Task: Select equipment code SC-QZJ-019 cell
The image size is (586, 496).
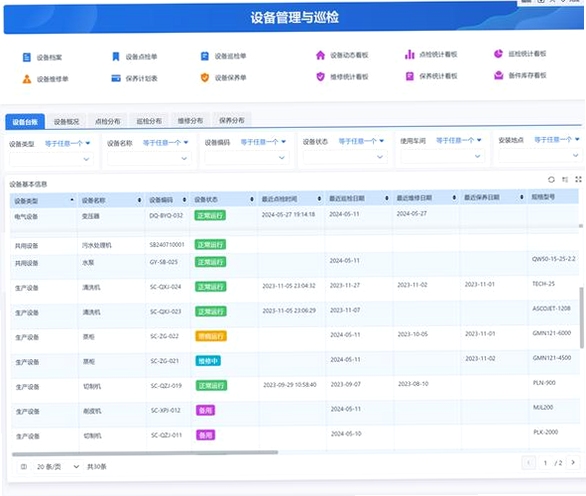Action: [166, 386]
